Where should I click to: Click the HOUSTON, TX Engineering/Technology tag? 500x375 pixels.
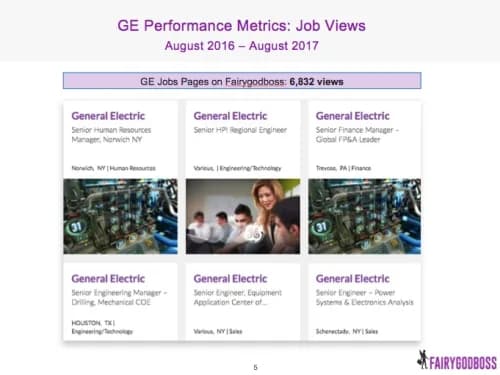coord(102,327)
